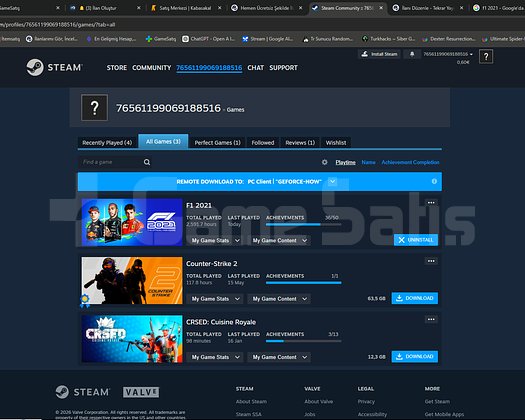The width and height of the screenshot is (525, 420).
Task: Expand Counter-Strike 2 My Game Content dropdown
Action: point(279,299)
